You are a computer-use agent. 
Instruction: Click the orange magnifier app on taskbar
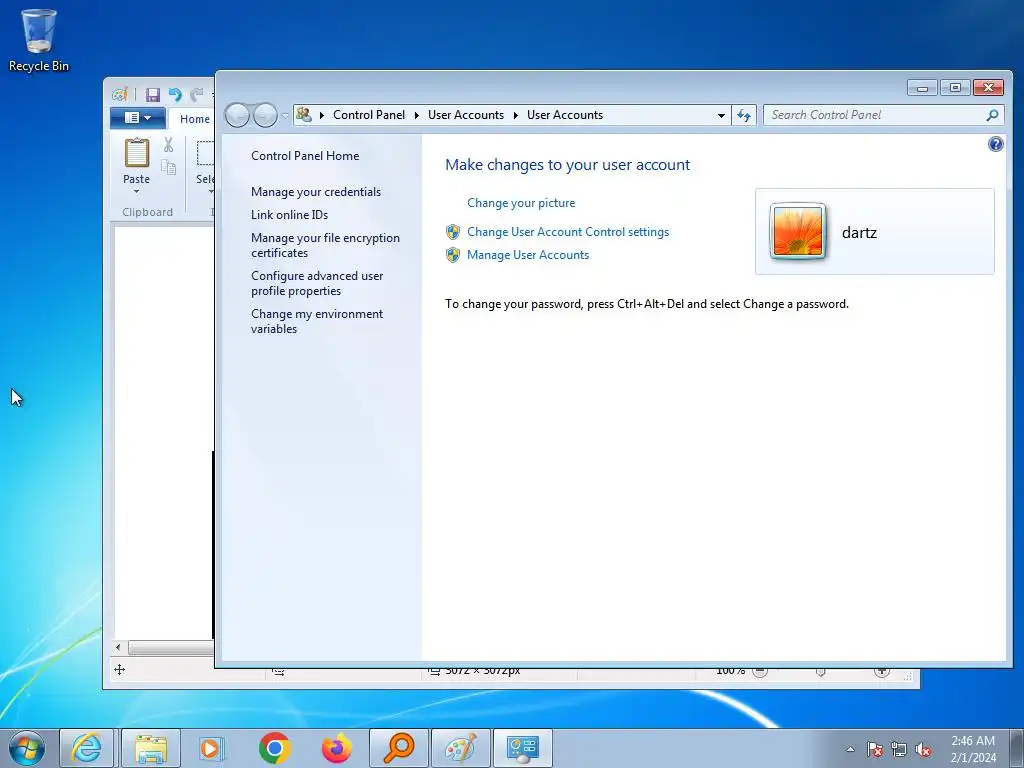click(x=398, y=748)
